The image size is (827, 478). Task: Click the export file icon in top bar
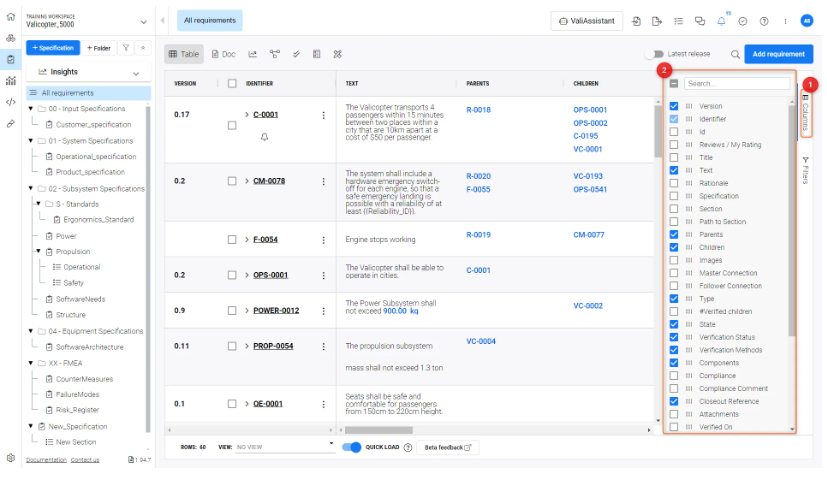[657, 21]
